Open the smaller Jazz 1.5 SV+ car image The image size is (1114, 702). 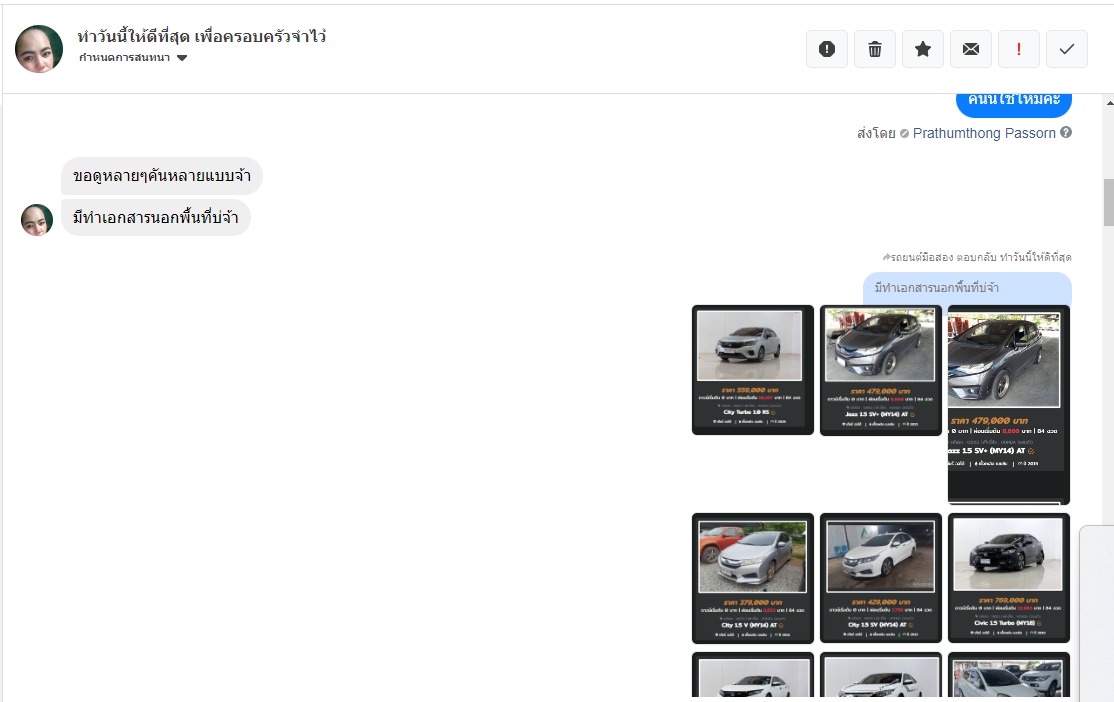[880, 369]
